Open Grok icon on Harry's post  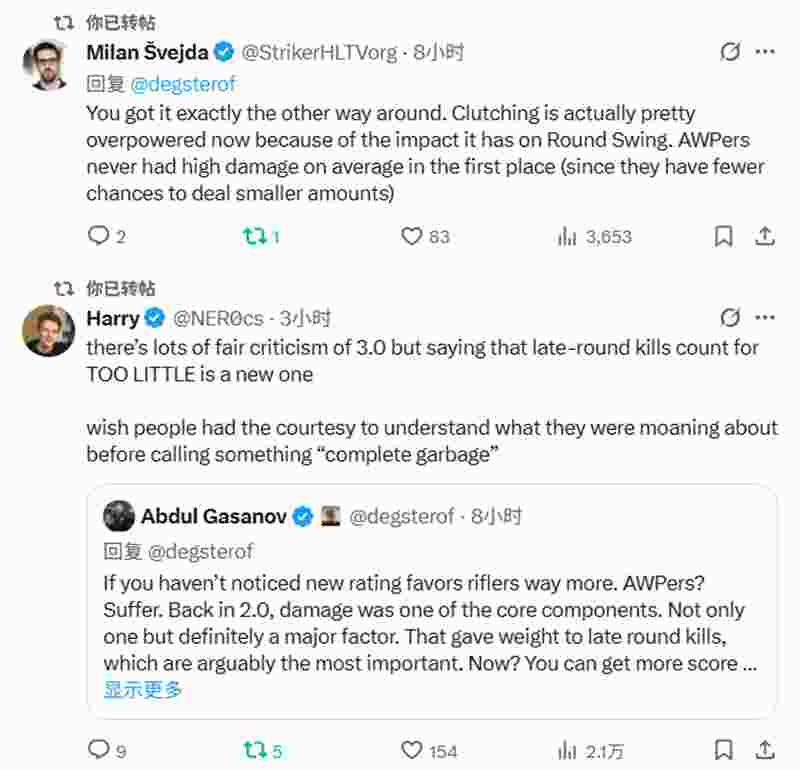click(729, 318)
